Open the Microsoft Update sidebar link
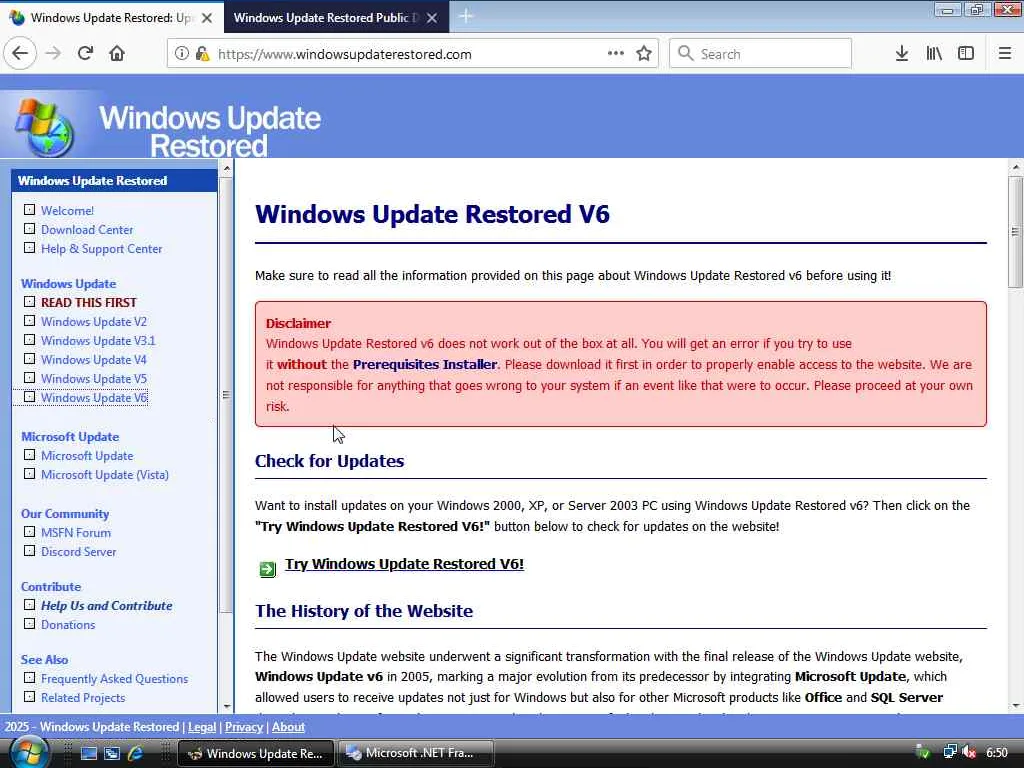The image size is (1024, 768). click(87, 455)
